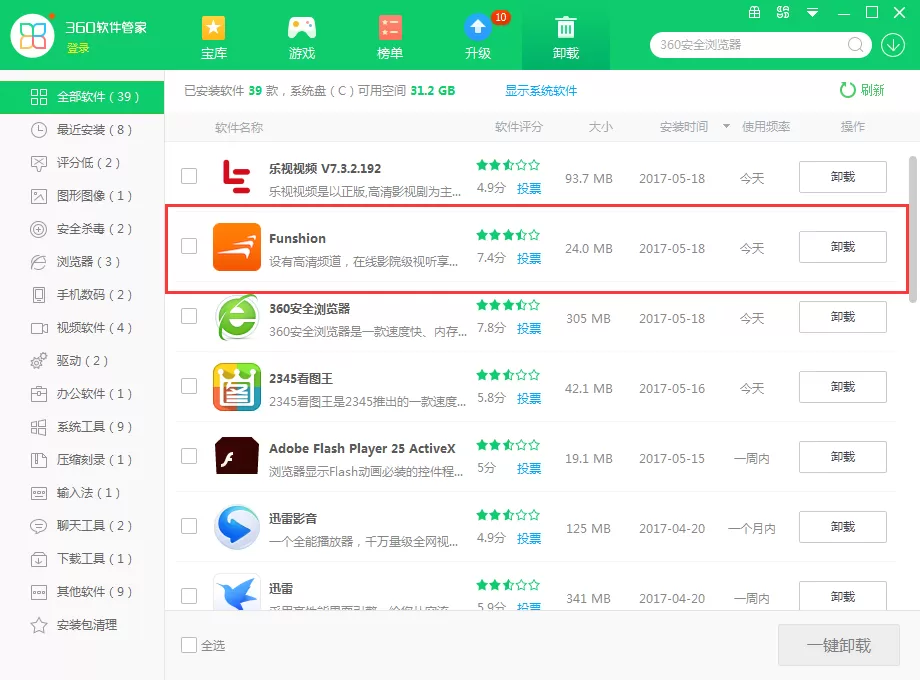Sort by 软件名称 column header
This screenshot has width=920, height=680.
(x=239, y=127)
